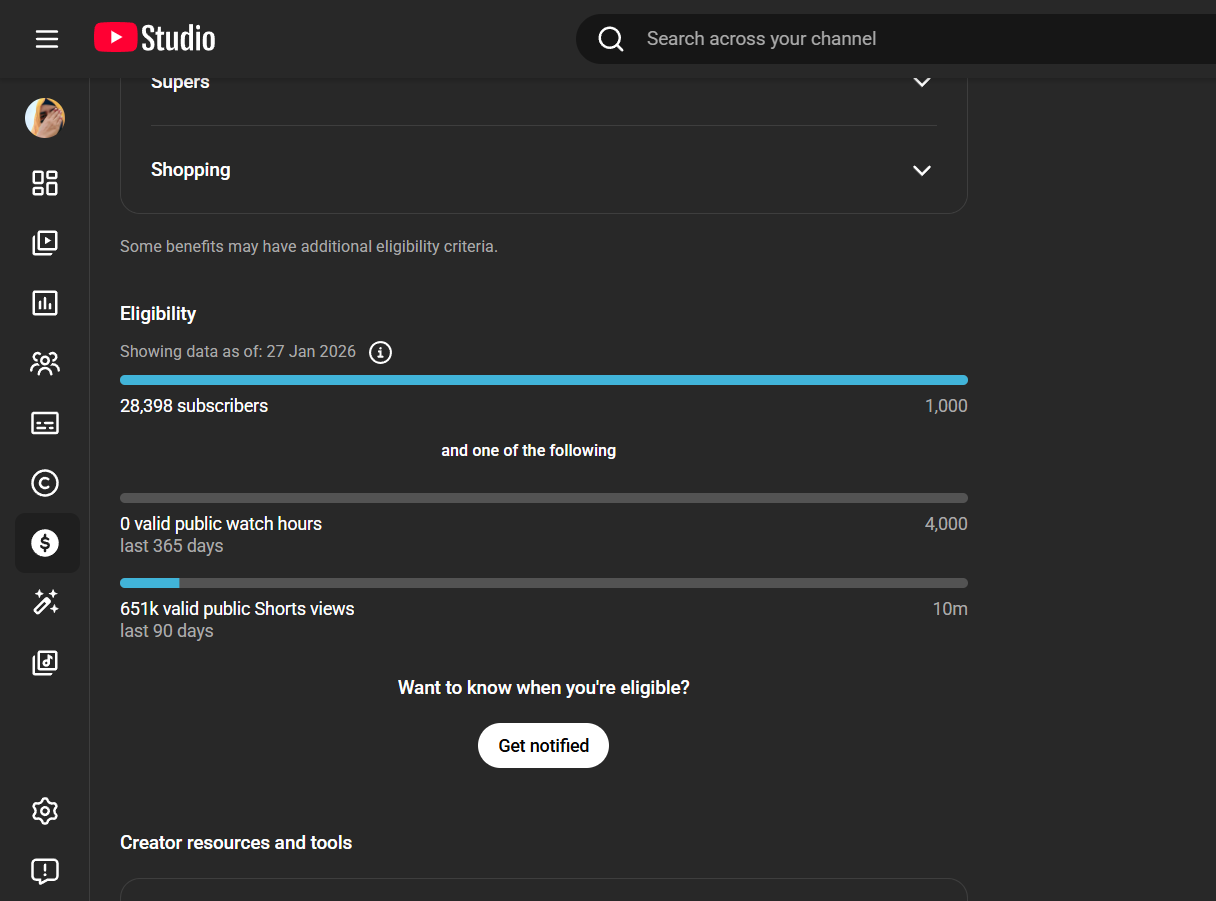This screenshot has width=1216, height=901.
Task: Select the Earn dollar icon
Action: click(45, 543)
